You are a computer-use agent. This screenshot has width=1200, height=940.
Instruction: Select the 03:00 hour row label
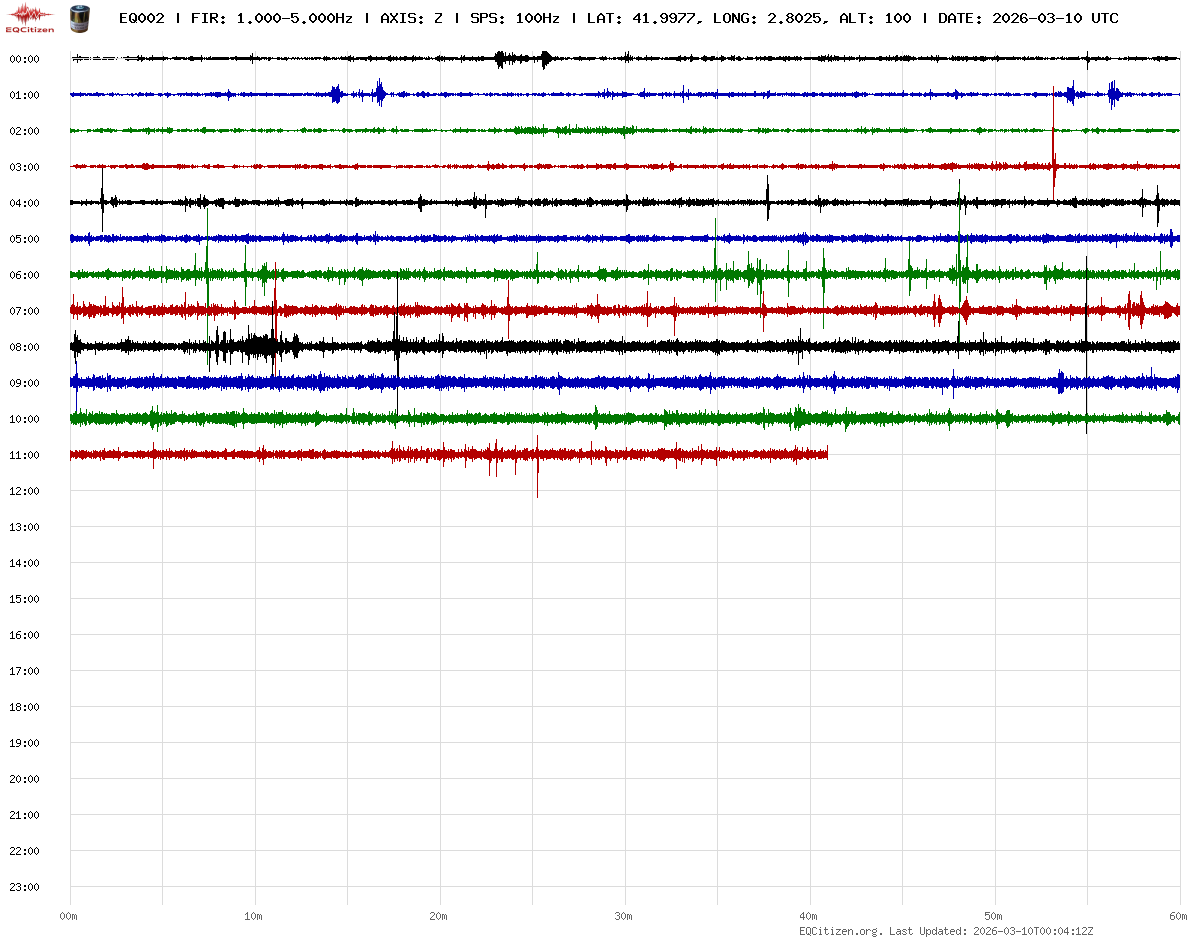tap(24, 167)
